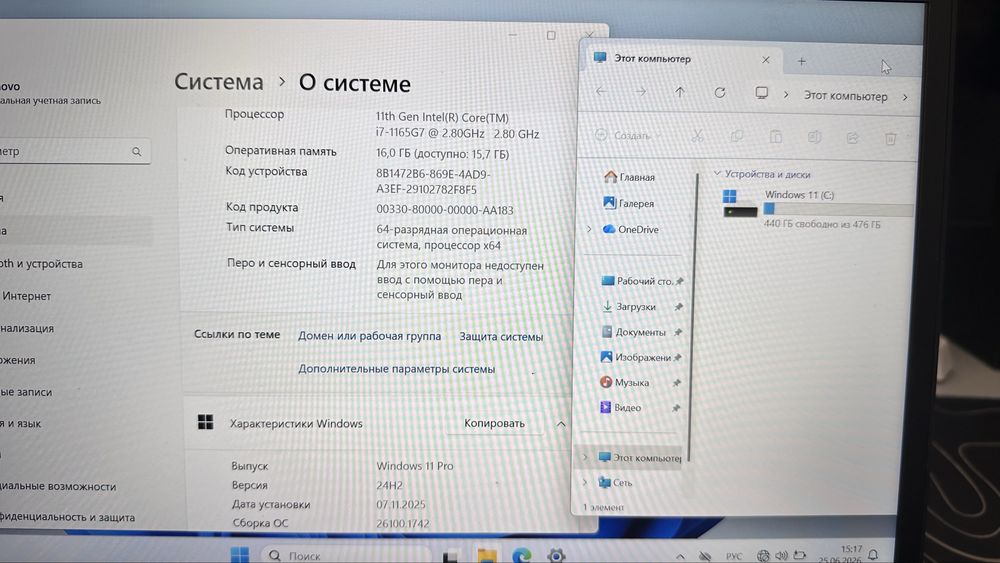
Task: Open File Explorer from taskbar
Action: (x=487, y=555)
